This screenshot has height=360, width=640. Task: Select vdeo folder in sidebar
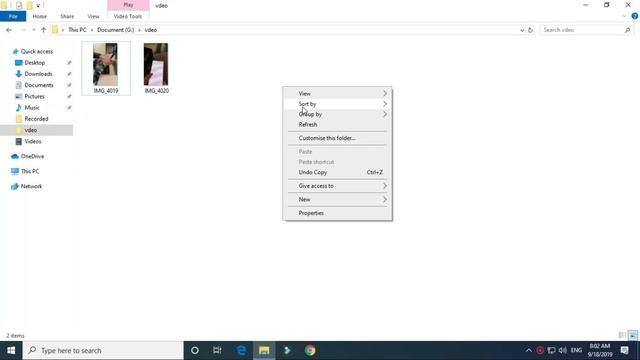pos(36,130)
